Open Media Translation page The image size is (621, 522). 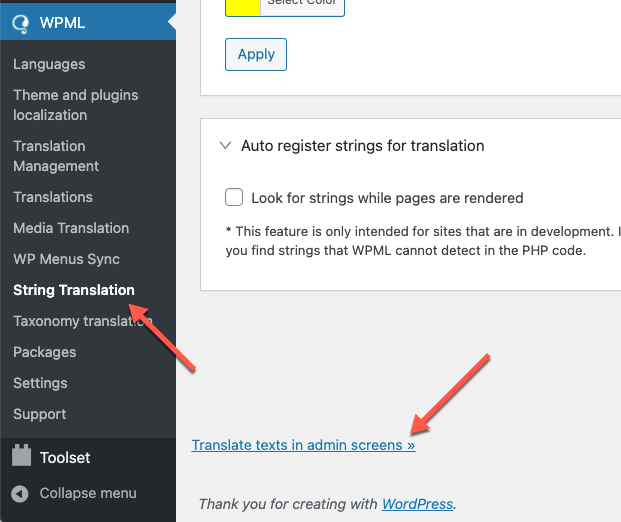[71, 228]
